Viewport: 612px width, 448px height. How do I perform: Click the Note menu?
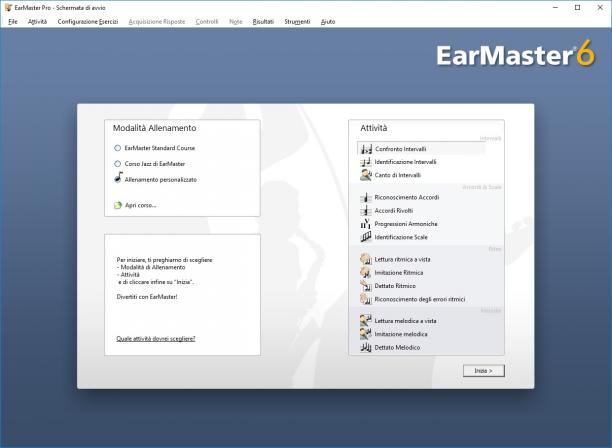[236, 21]
